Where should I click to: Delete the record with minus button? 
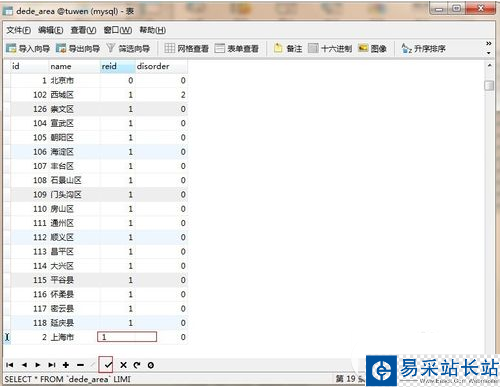tap(80, 365)
